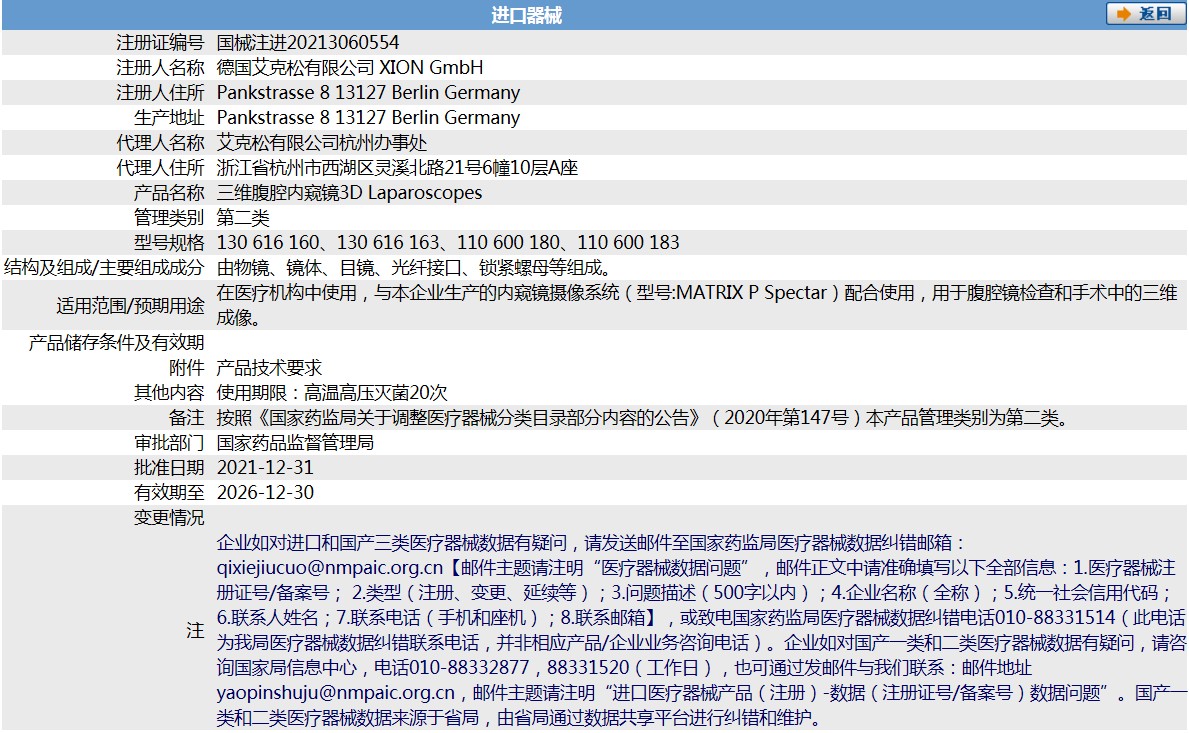Image resolution: width=1189 pixels, height=733 pixels.
Task: Select the email yaopinshuju@nmpaic.org.cn
Action: pyautogui.click(x=336, y=693)
